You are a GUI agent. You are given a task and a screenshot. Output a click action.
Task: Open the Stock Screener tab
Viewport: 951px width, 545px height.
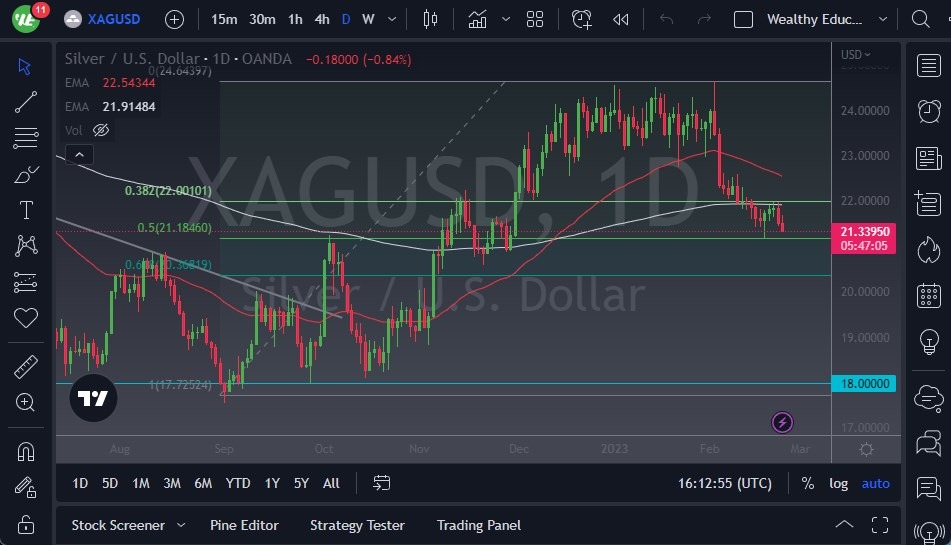click(x=118, y=526)
